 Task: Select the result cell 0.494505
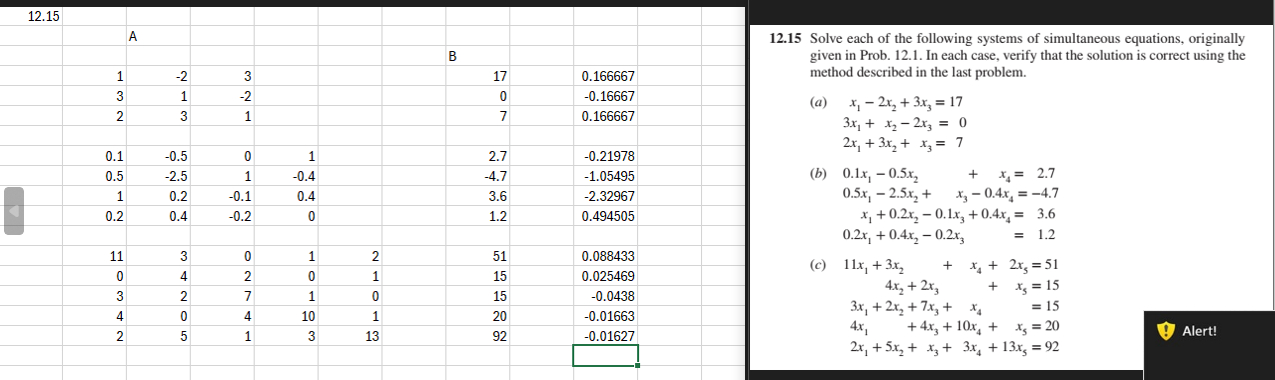[606, 216]
